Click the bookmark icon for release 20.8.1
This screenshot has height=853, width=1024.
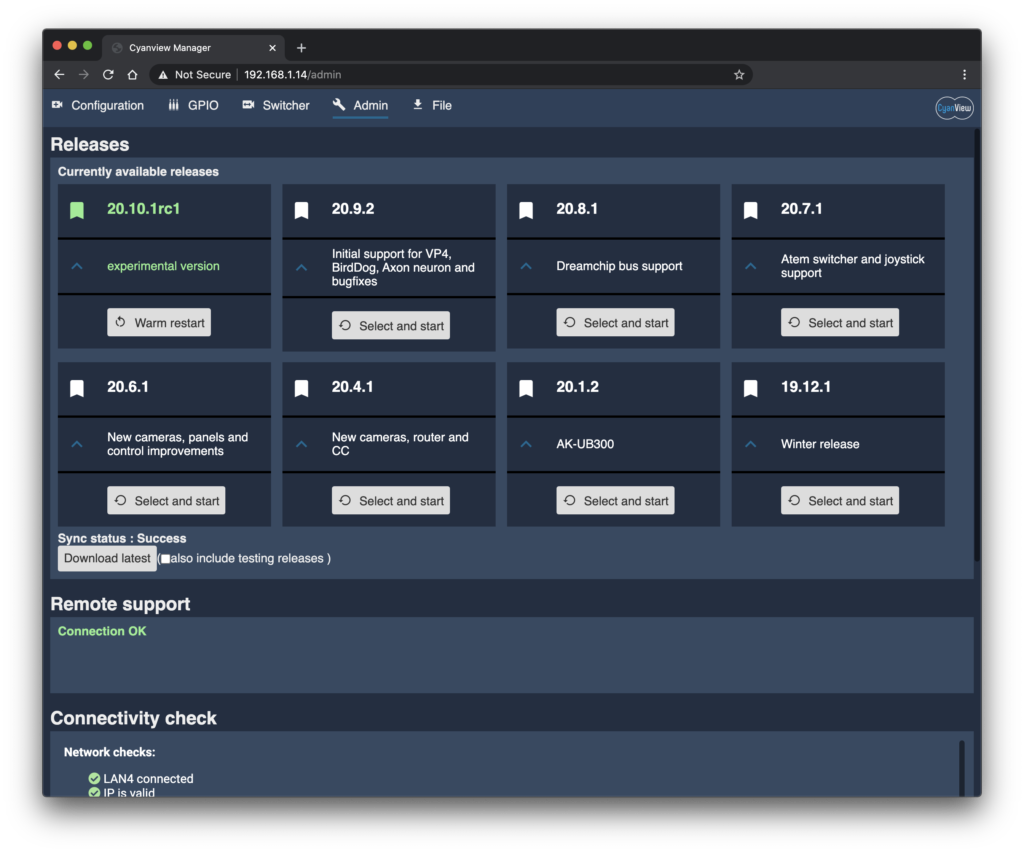pos(526,210)
